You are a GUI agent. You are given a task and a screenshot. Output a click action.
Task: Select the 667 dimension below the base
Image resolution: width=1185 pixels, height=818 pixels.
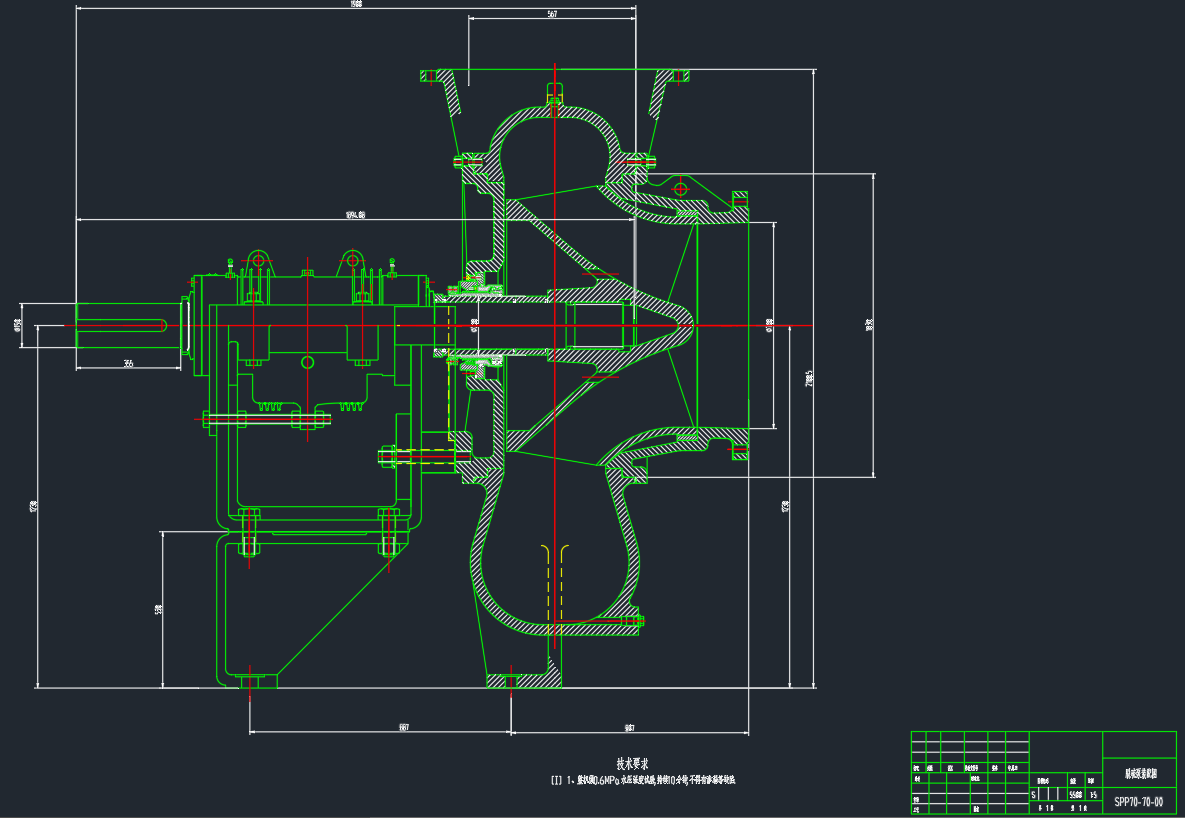coord(403,727)
